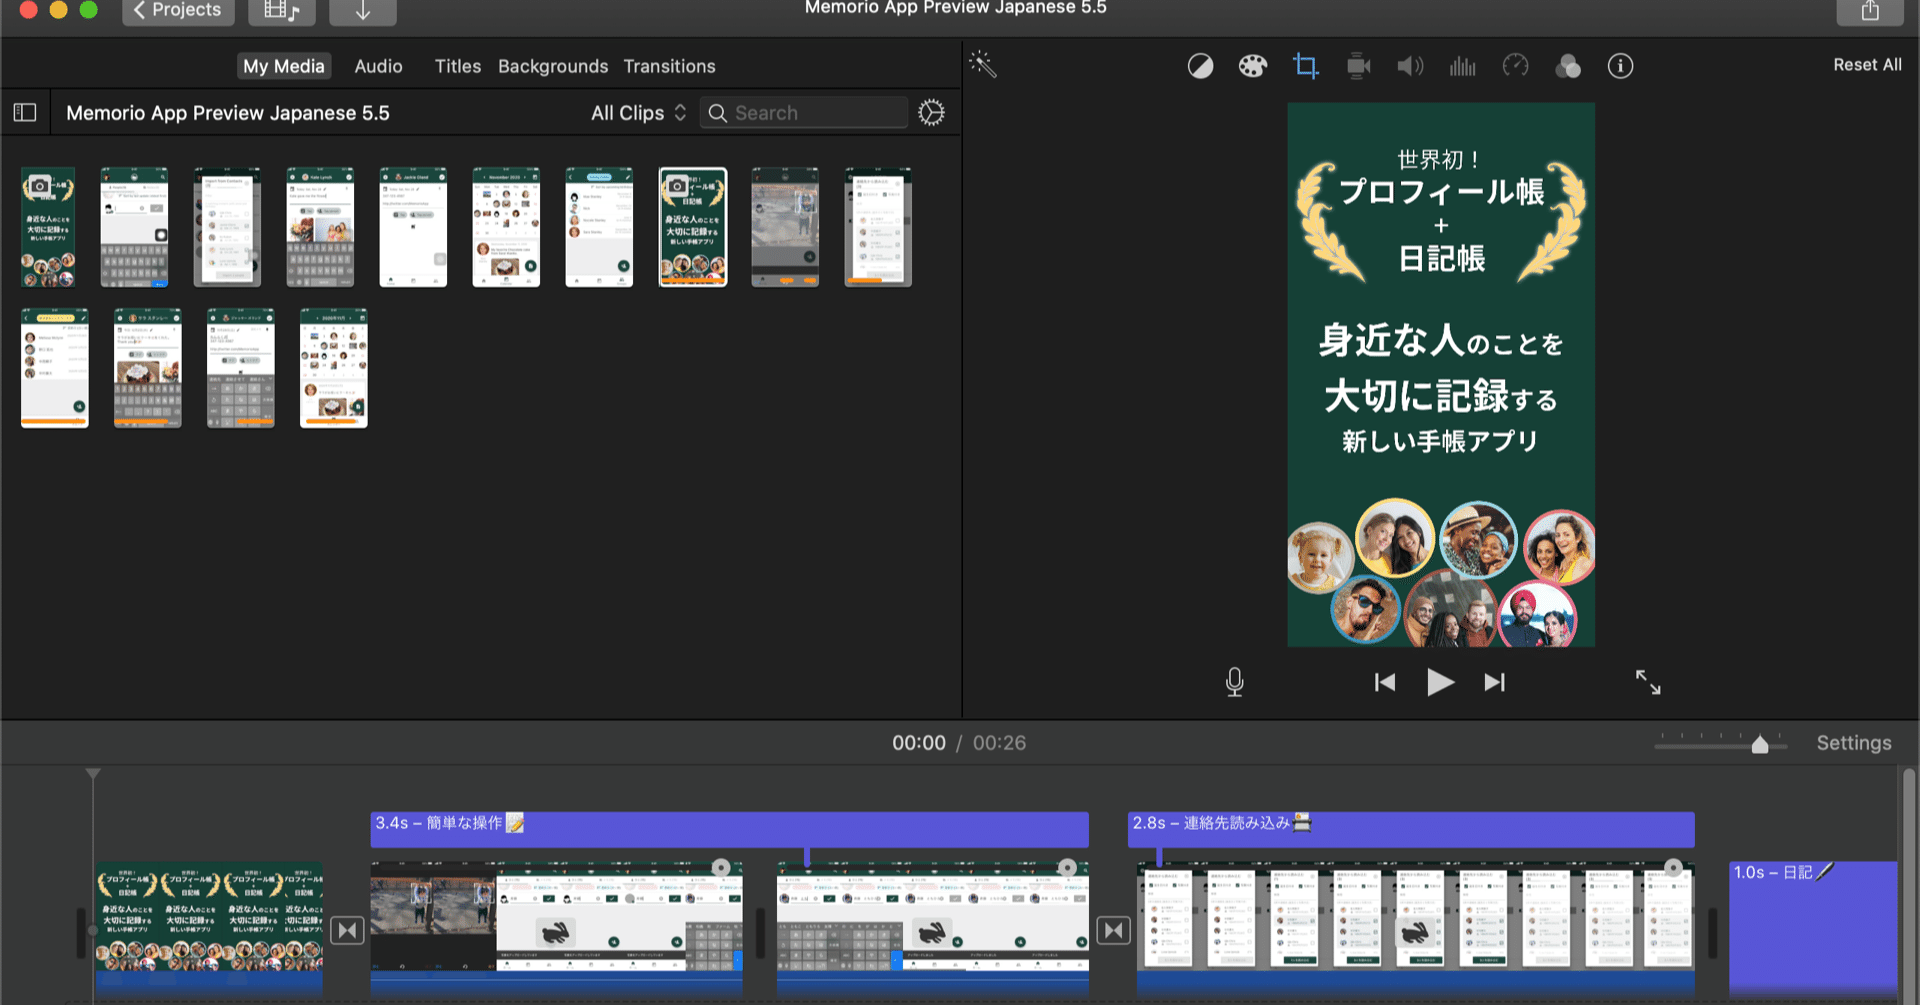Image resolution: width=1920 pixels, height=1005 pixels.
Task: Play the project preview
Action: (1440, 682)
